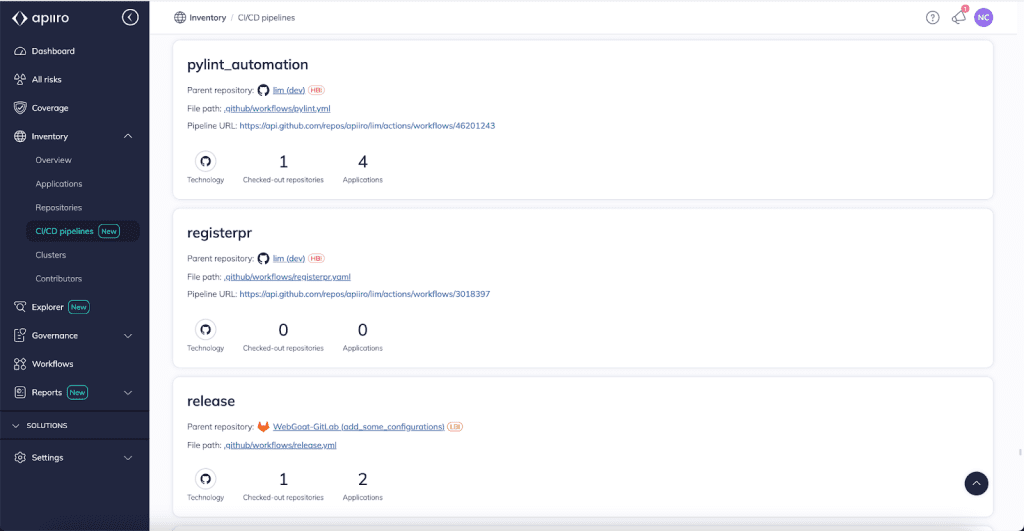Screen dimensions: 1024x531
Task: Expand the Reports menu
Action: click(x=128, y=393)
